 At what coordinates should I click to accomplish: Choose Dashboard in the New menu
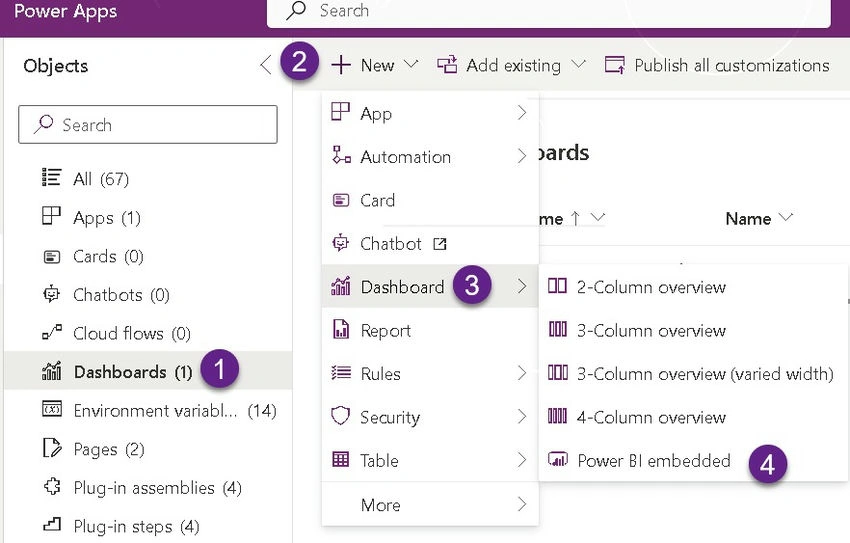tap(430, 286)
